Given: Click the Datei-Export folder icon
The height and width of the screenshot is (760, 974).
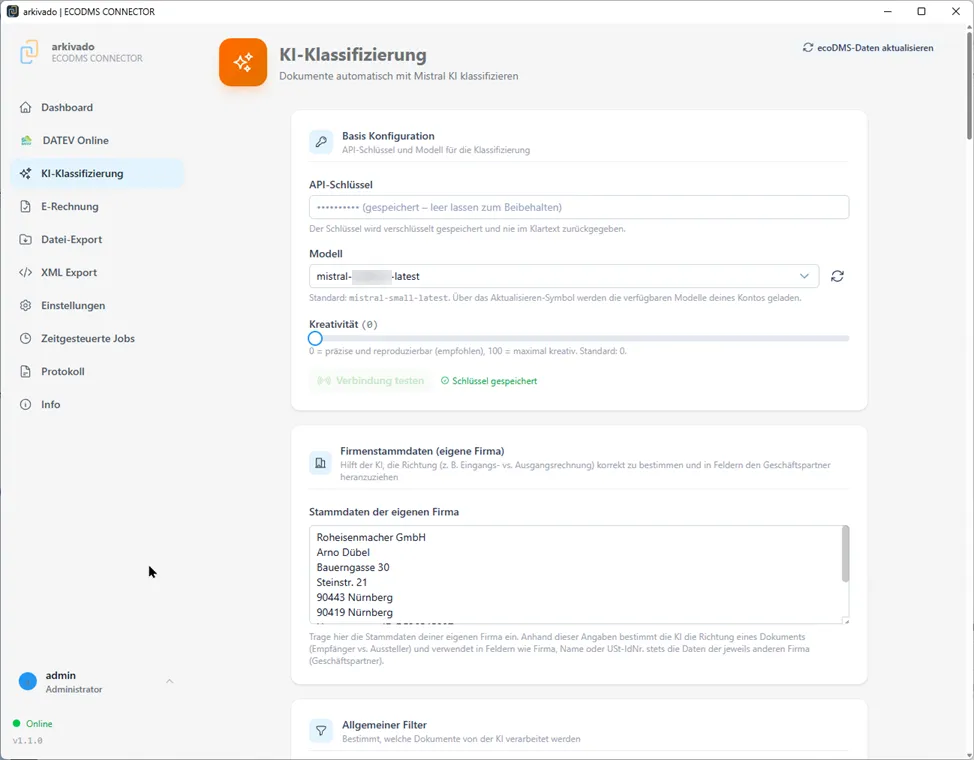Looking at the screenshot, I should pos(25,239).
